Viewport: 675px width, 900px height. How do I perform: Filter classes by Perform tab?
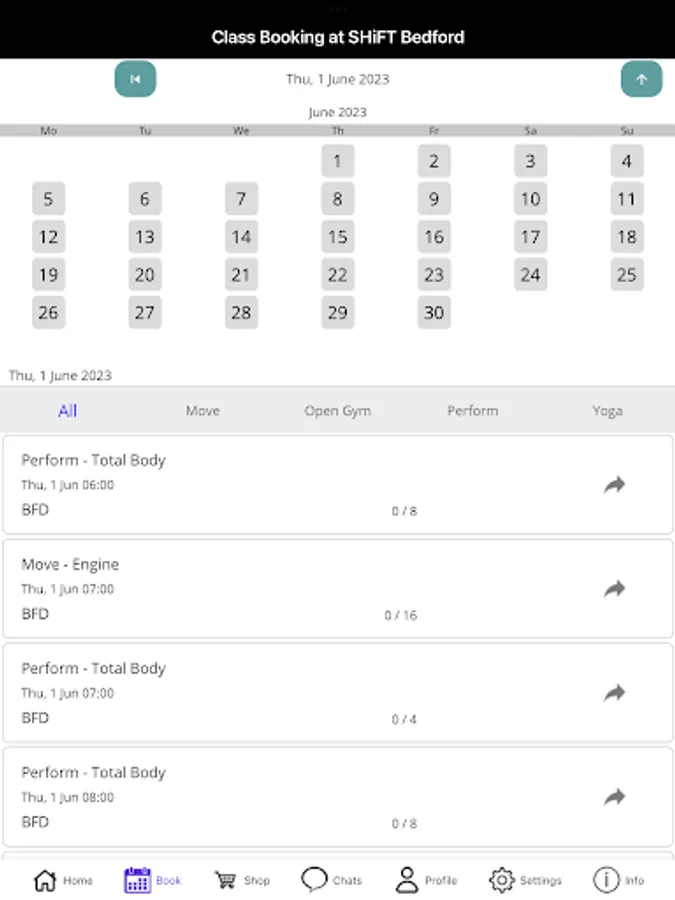coord(472,411)
